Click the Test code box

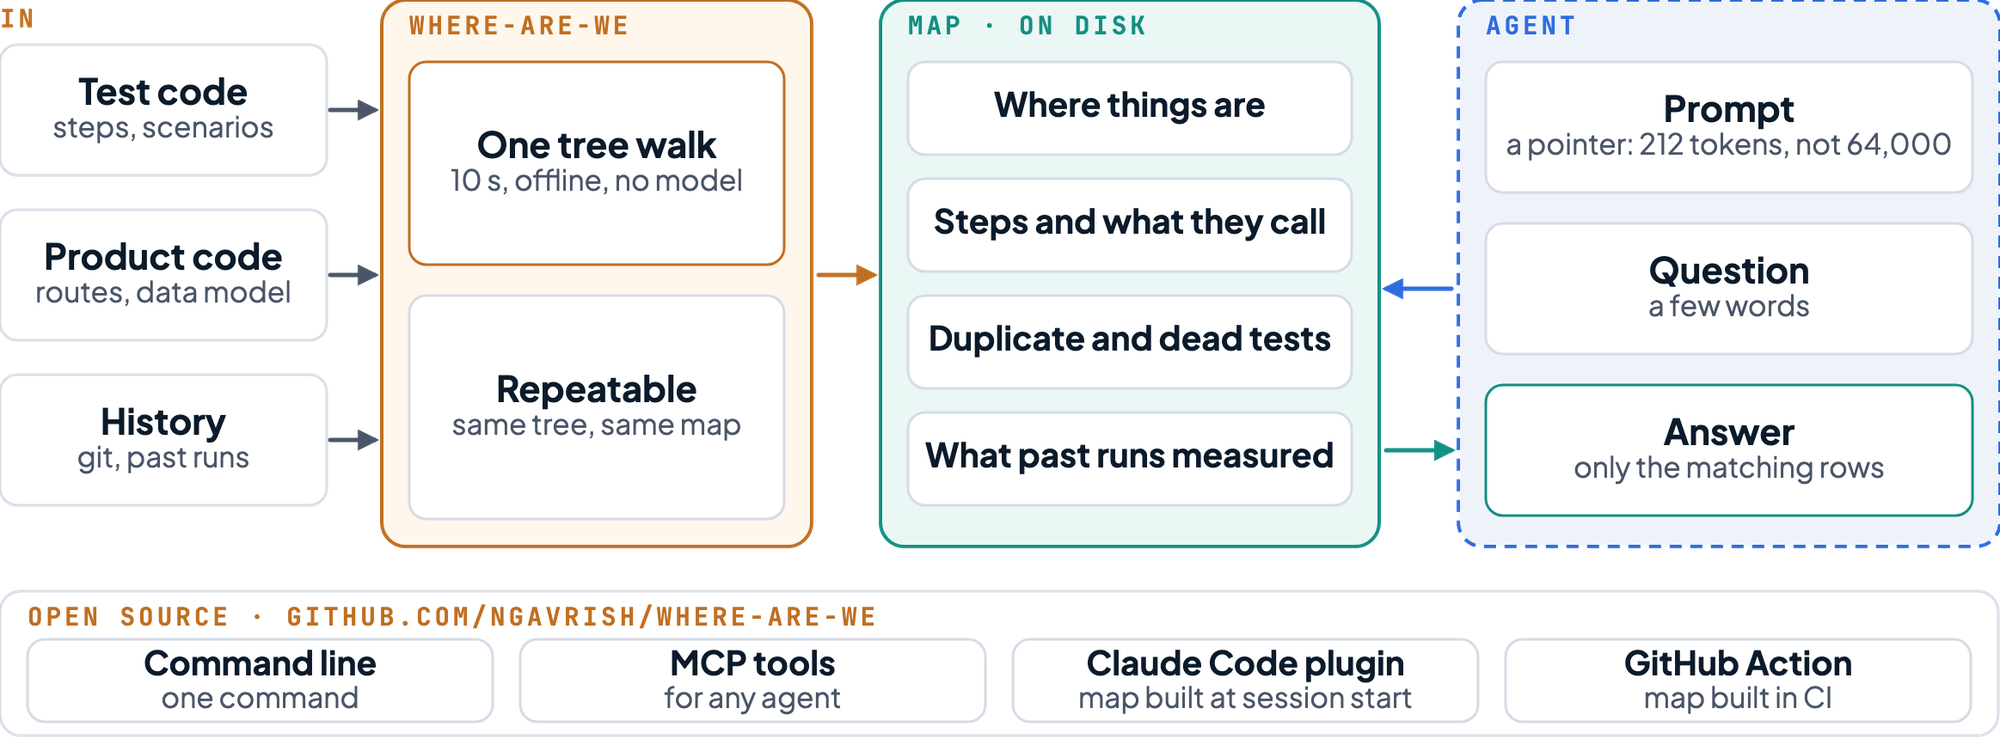point(163,110)
